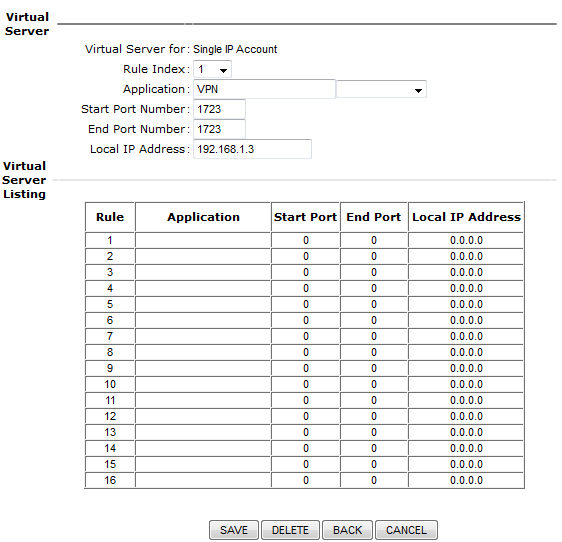Click the Virtual Server Listing heading
This screenshot has width=562, height=542.
pos(24,180)
